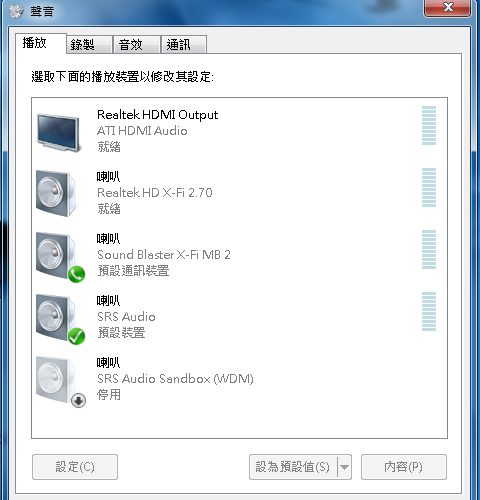The width and height of the screenshot is (480, 500).
Task: Click the green checkmark badge on SRS Audio
Action: coord(77,336)
